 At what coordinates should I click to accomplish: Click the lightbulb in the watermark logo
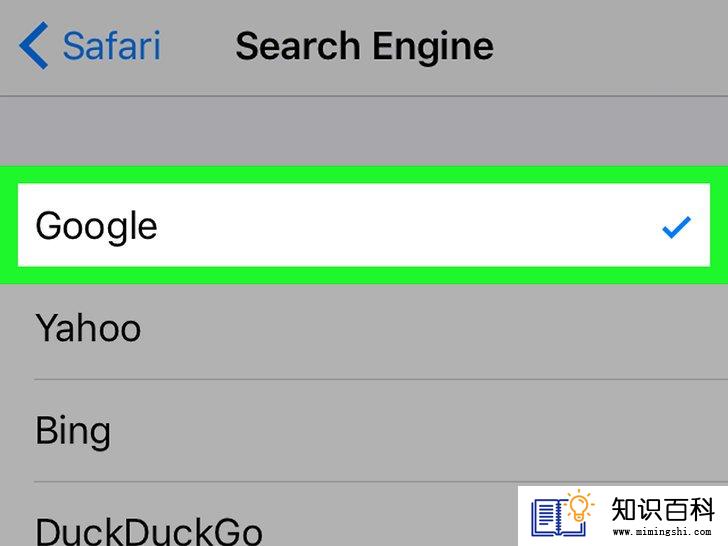pos(579,506)
